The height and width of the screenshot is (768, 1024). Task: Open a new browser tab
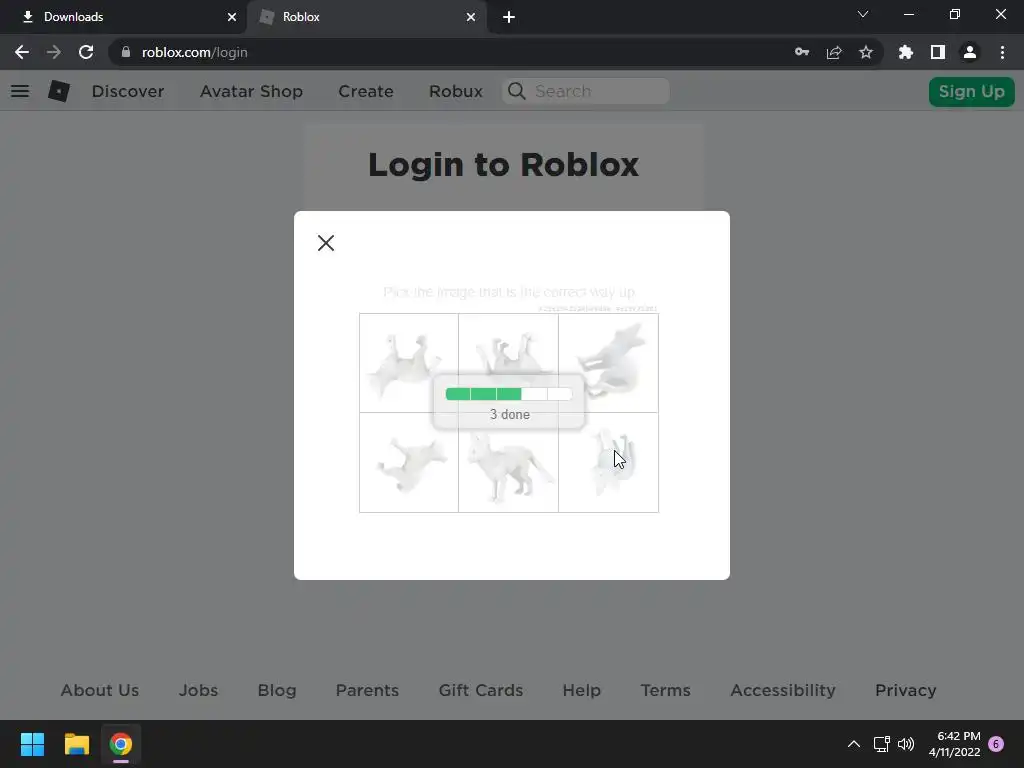coord(509,17)
